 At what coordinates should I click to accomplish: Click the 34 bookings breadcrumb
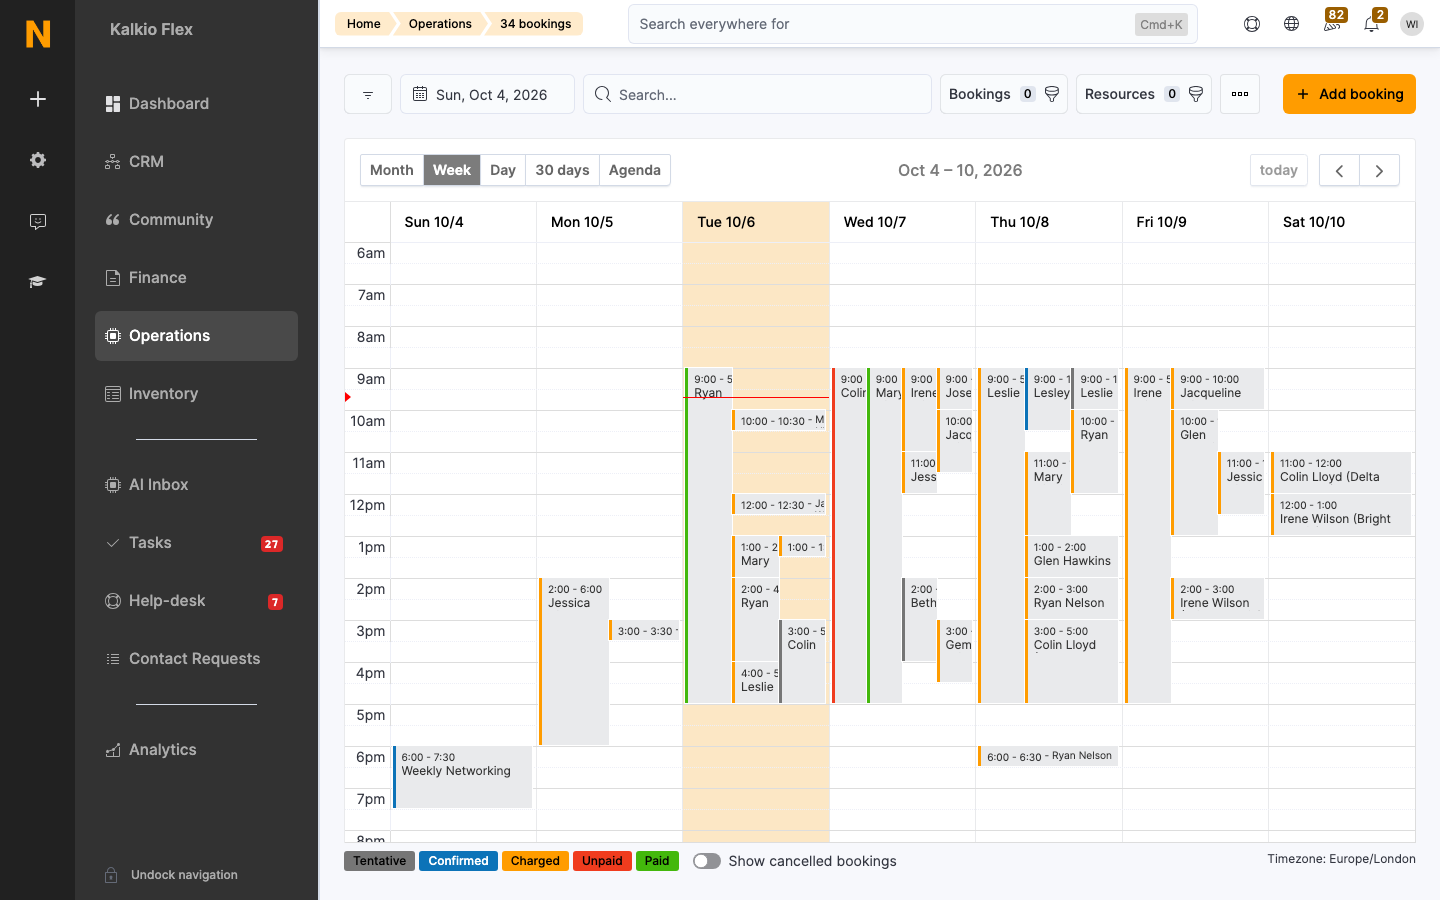(536, 24)
